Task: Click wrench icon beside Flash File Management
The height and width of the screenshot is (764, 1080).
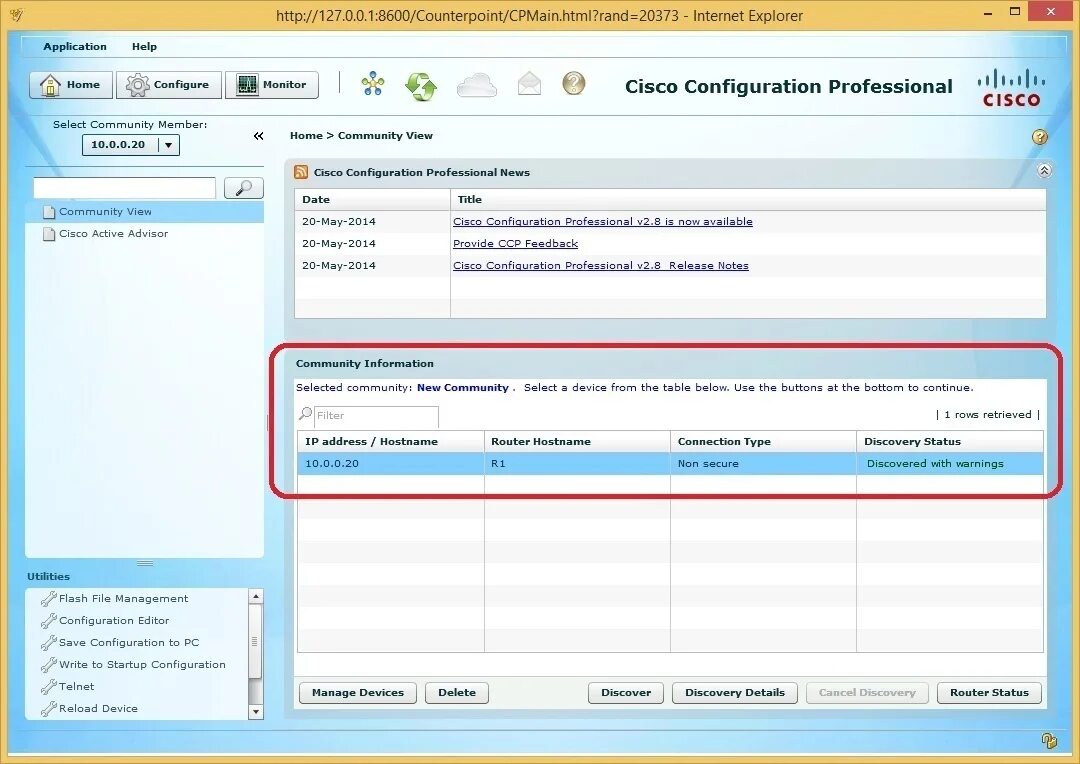Action: click(48, 599)
